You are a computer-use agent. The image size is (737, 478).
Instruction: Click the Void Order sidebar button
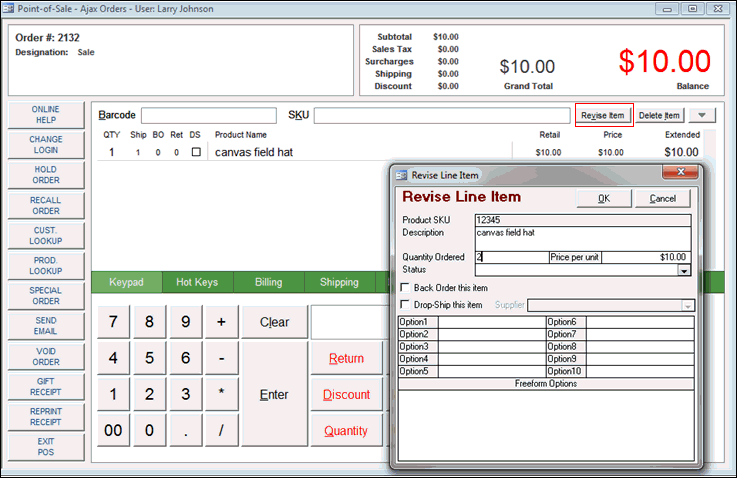(45, 357)
